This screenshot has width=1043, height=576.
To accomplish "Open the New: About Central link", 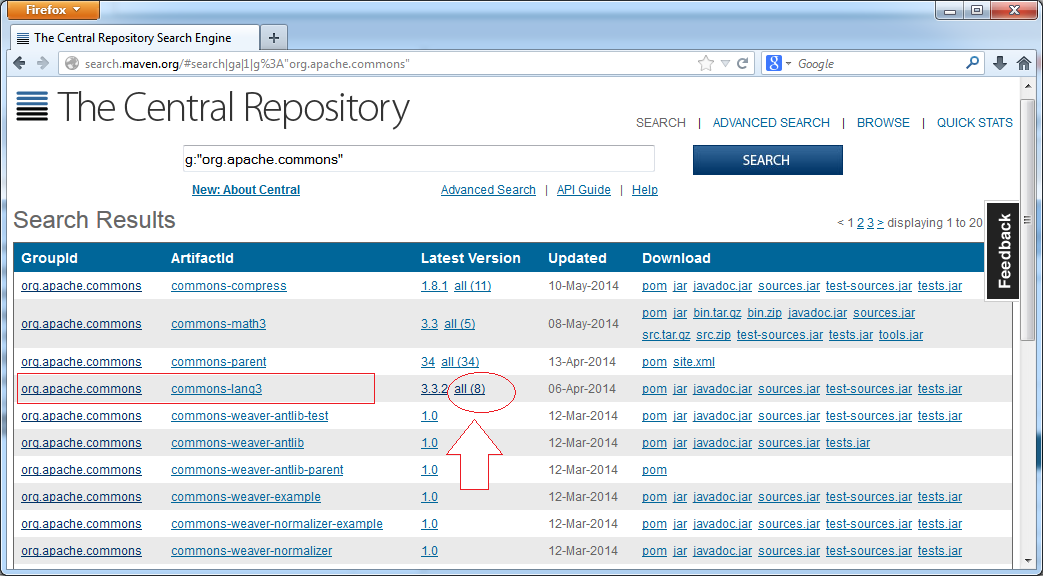I will [246, 190].
